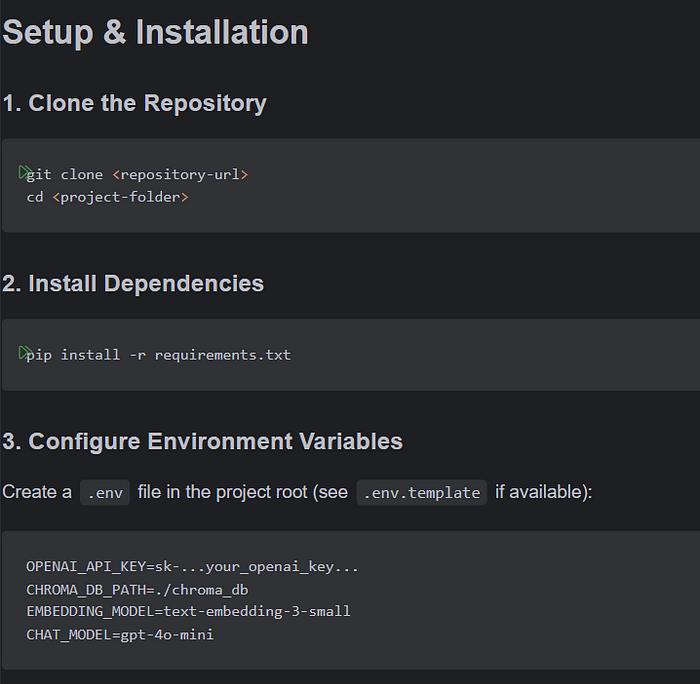The image size is (700, 684).
Task: Click the OPENAI_API_KEY line
Action: click(192, 567)
